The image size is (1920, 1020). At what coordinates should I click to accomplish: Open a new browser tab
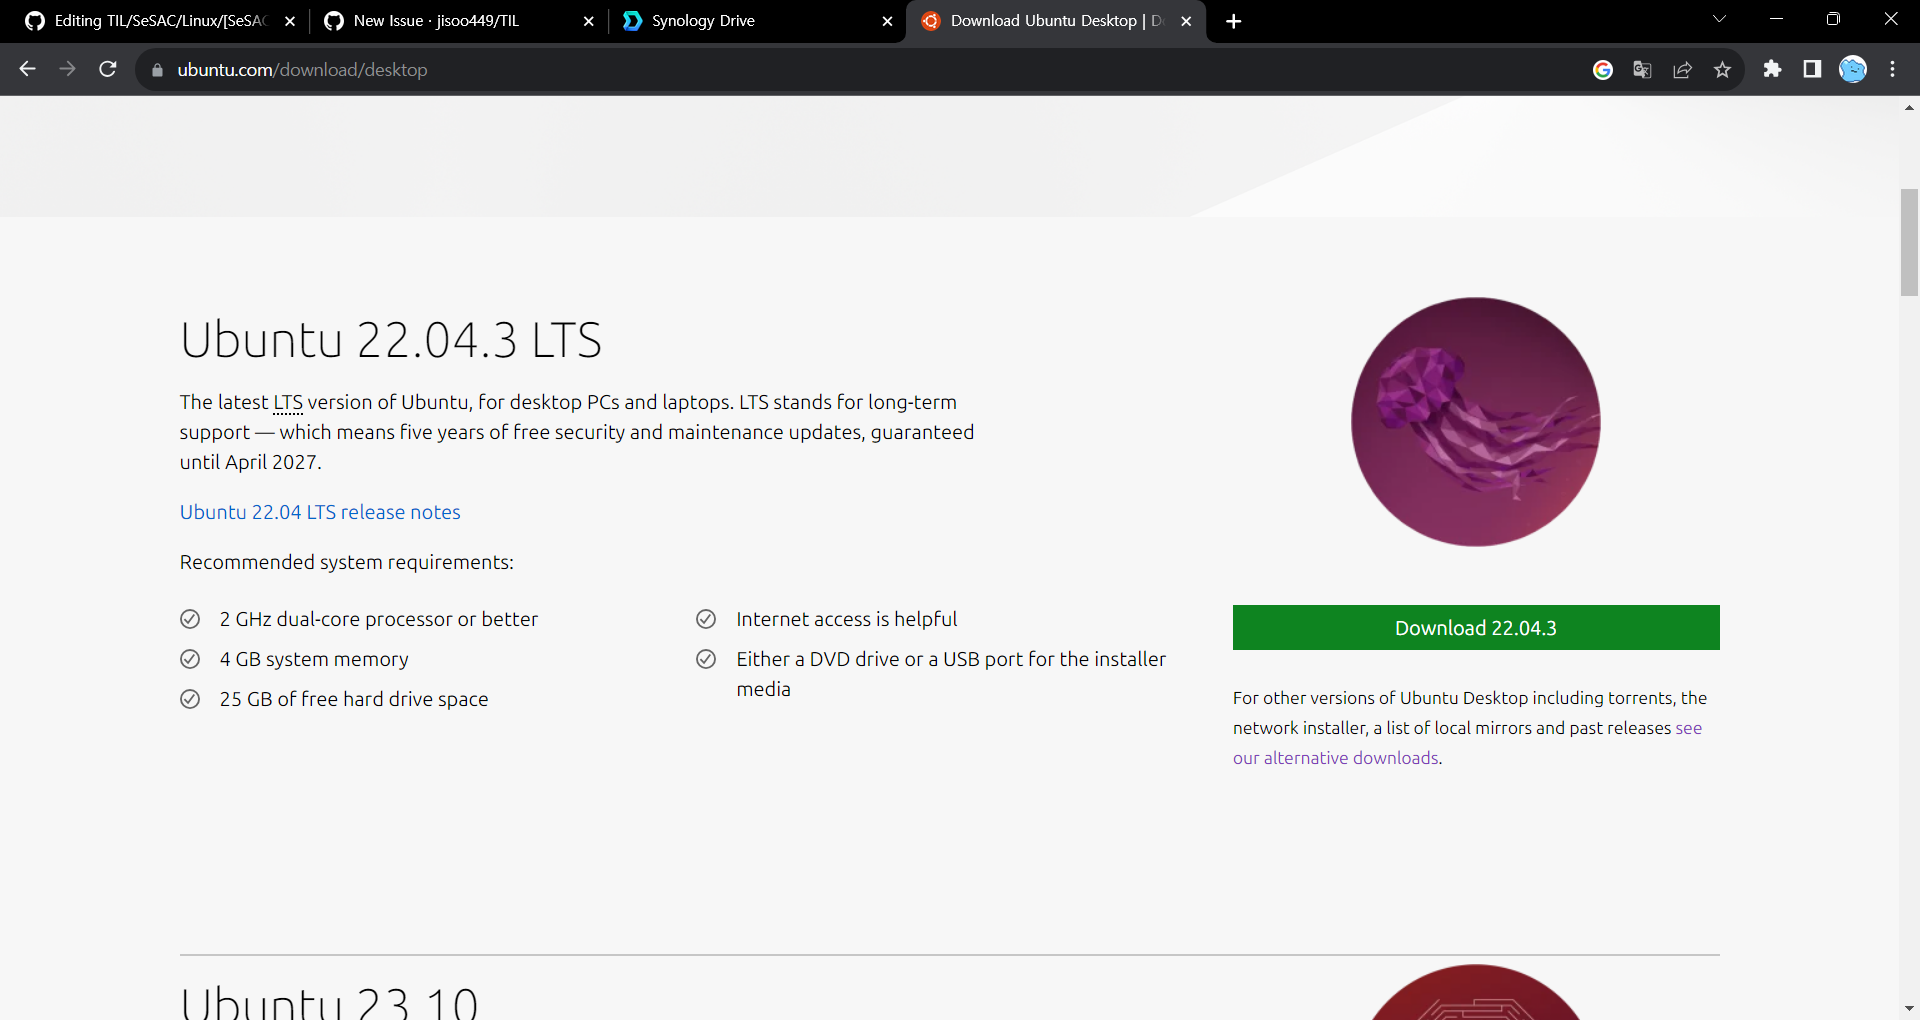[1234, 21]
